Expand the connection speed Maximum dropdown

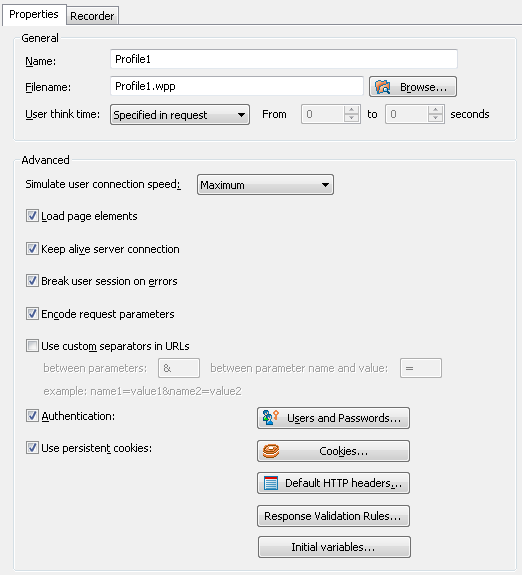click(265, 184)
